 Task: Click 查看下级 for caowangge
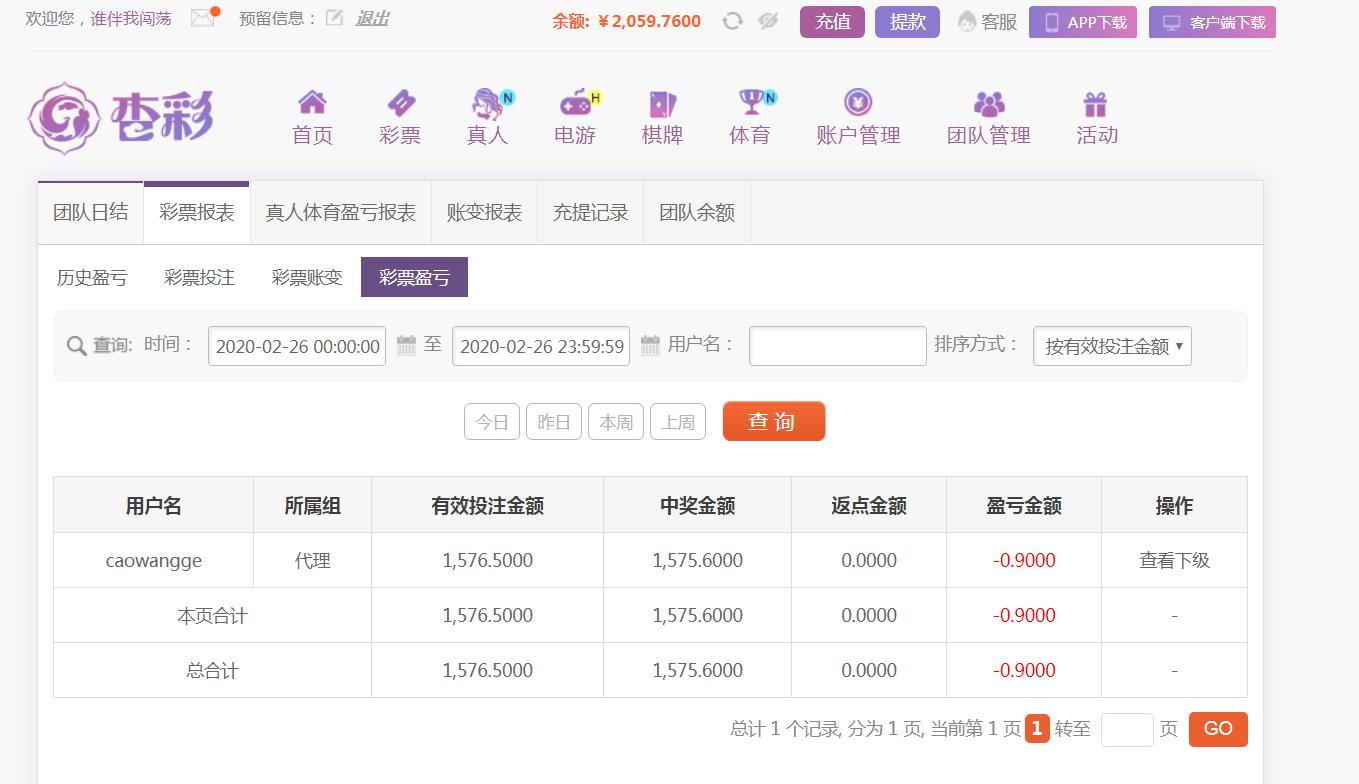point(1174,561)
